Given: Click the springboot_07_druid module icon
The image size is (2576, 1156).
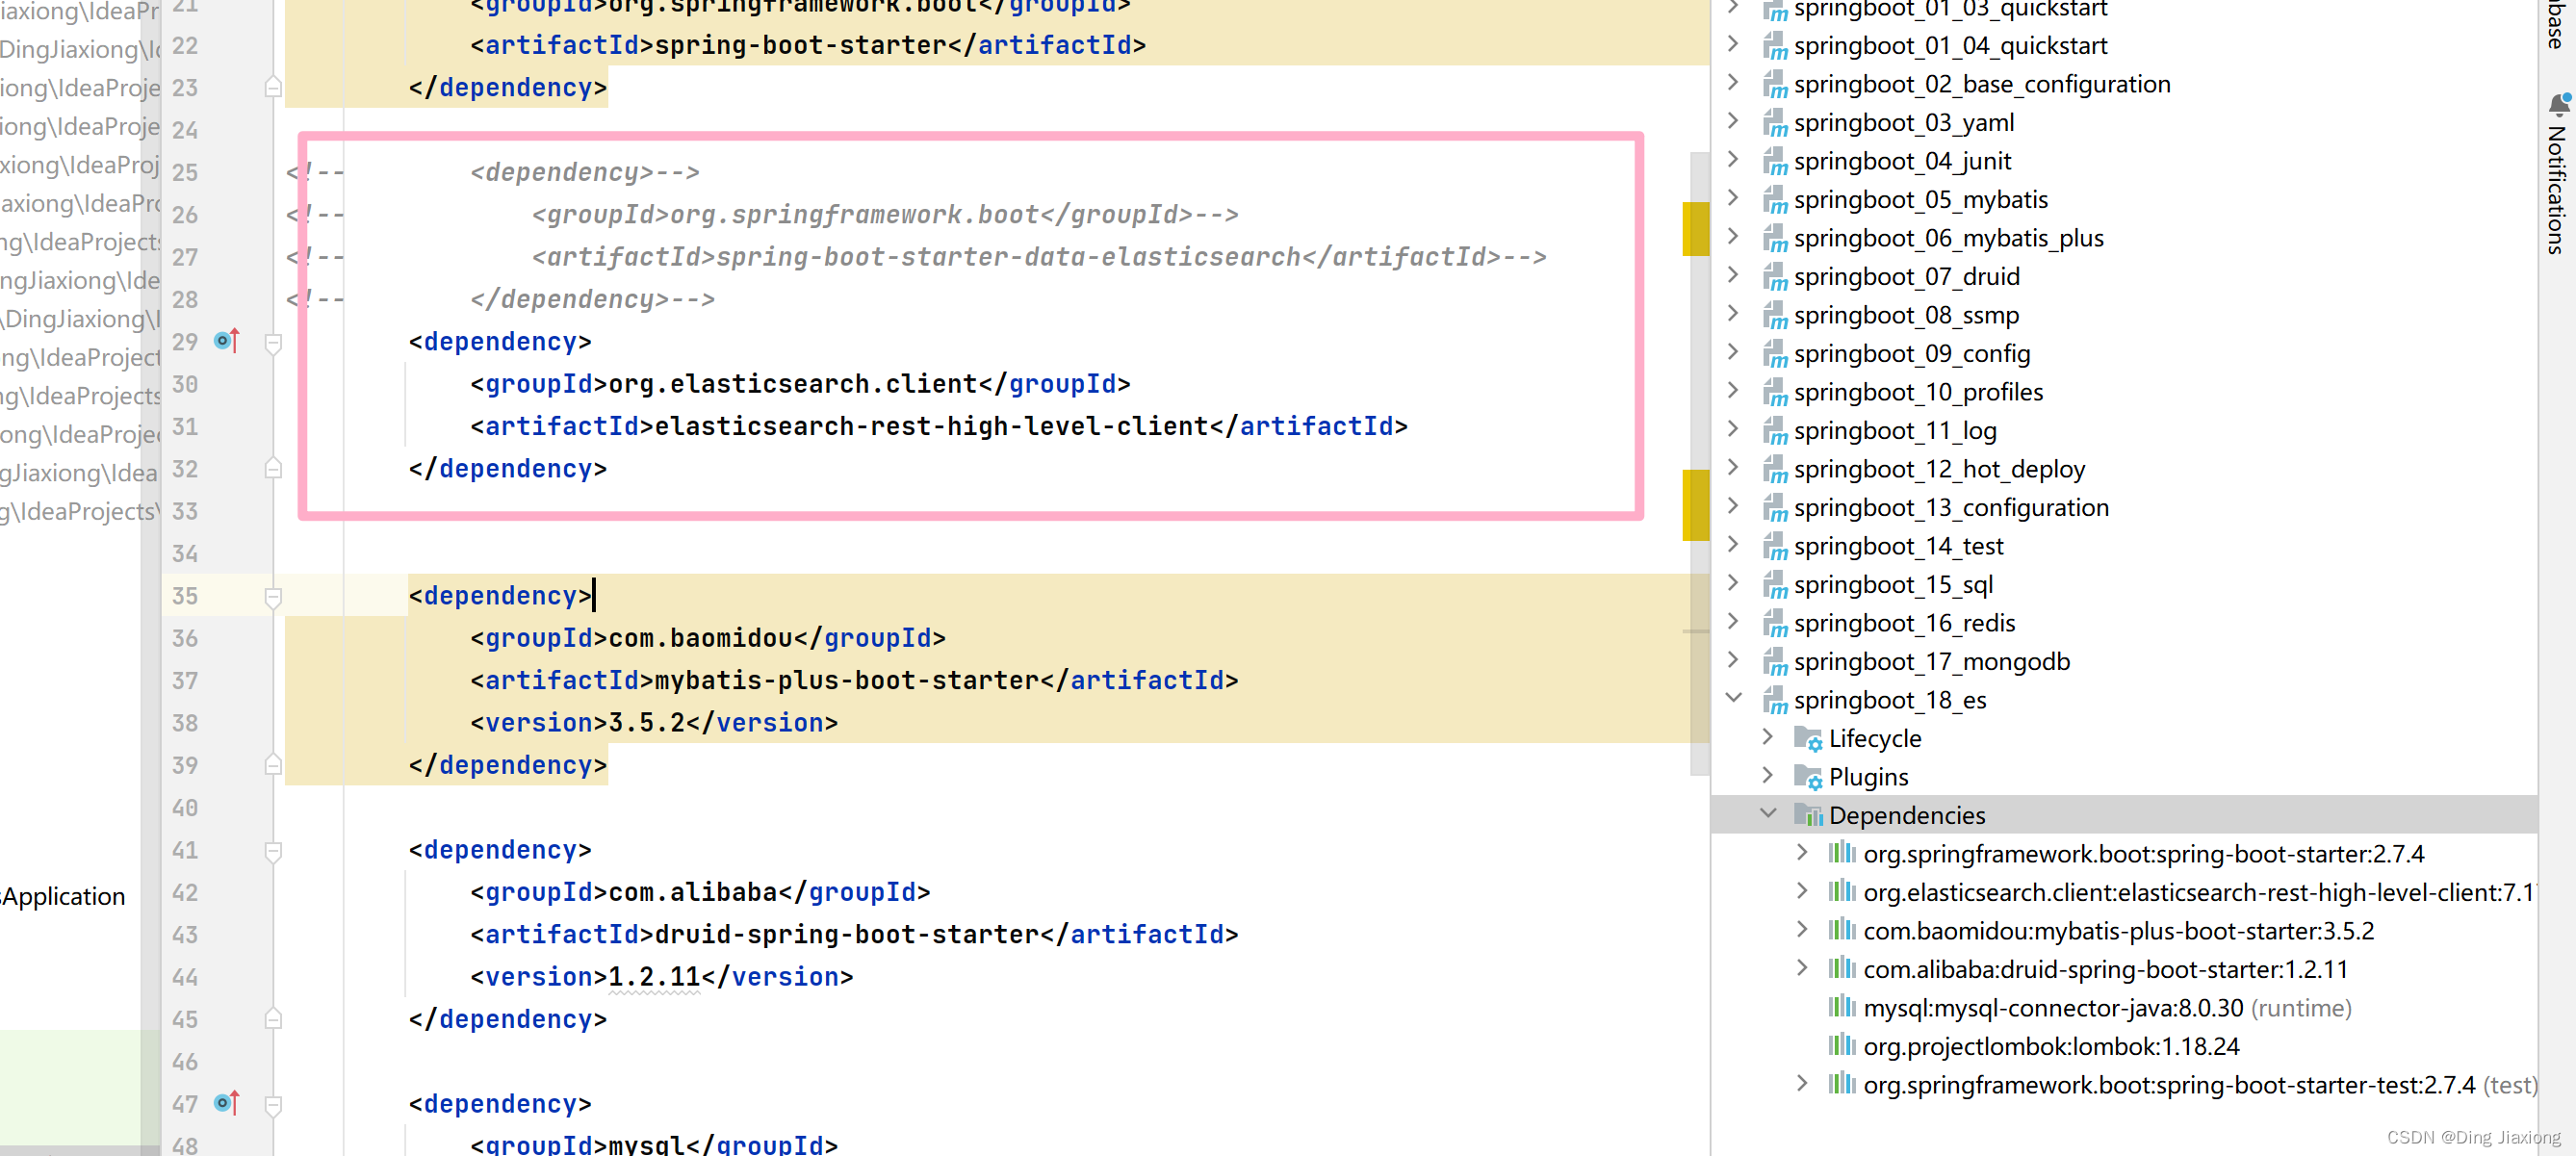Looking at the screenshot, I should (1775, 276).
